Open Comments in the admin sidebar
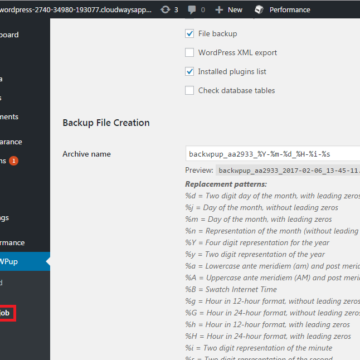The image size is (360, 360). [x=9, y=117]
